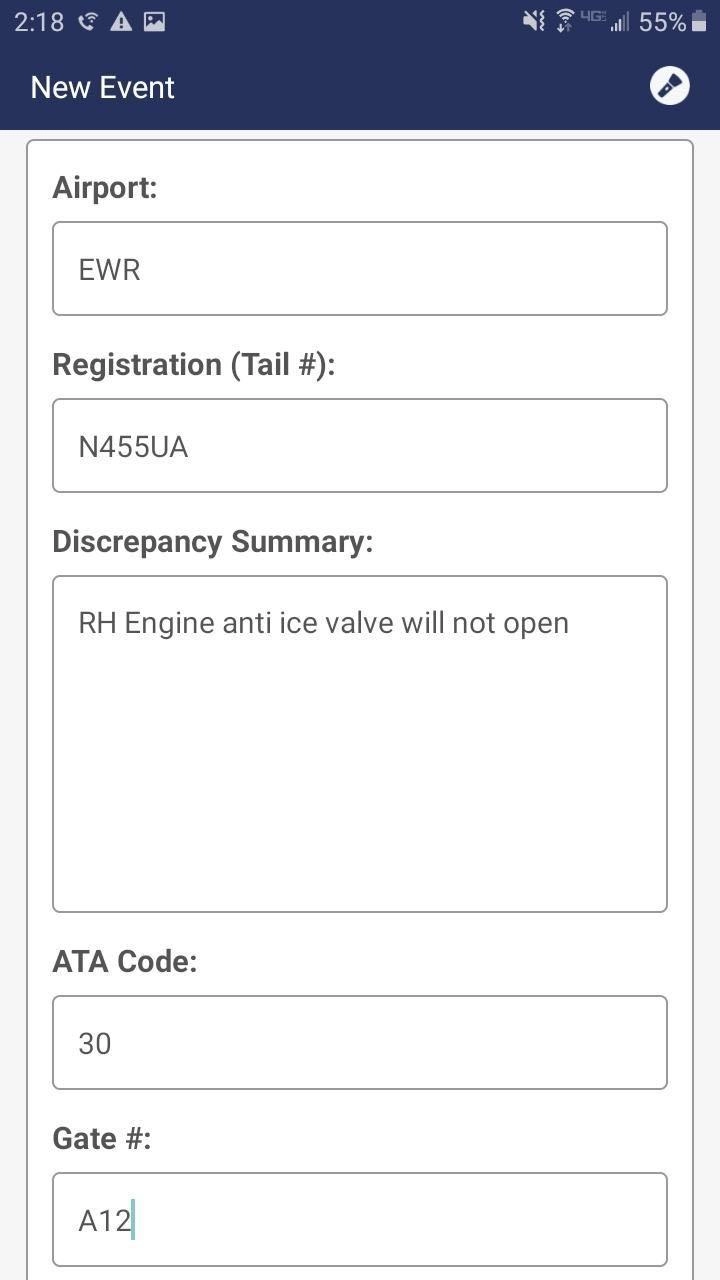Focus the Airport field containing EWR

pyautogui.click(x=360, y=269)
